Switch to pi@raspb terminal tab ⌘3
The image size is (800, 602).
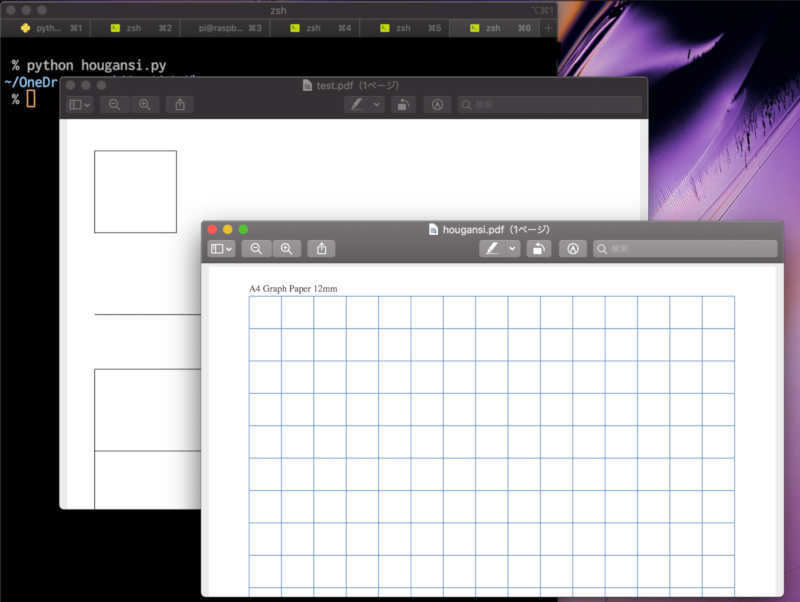[x=226, y=28]
